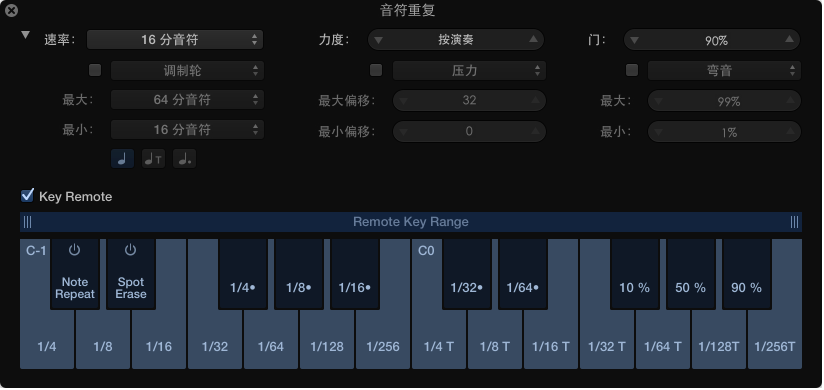The width and height of the screenshot is (824, 390).
Task: Click the dotted 1/8• black key
Action: (299, 274)
